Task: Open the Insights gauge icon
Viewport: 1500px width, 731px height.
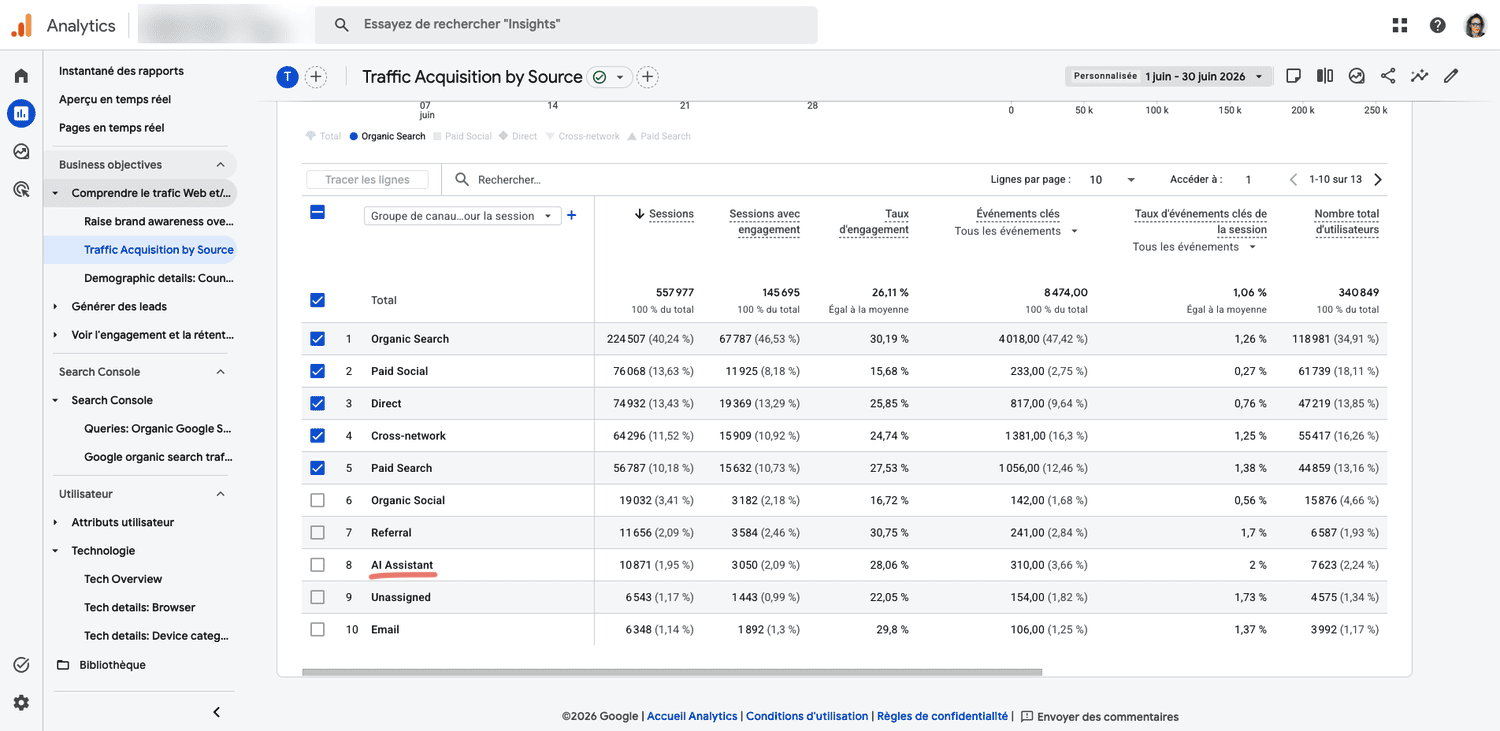Action: (x=1357, y=76)
